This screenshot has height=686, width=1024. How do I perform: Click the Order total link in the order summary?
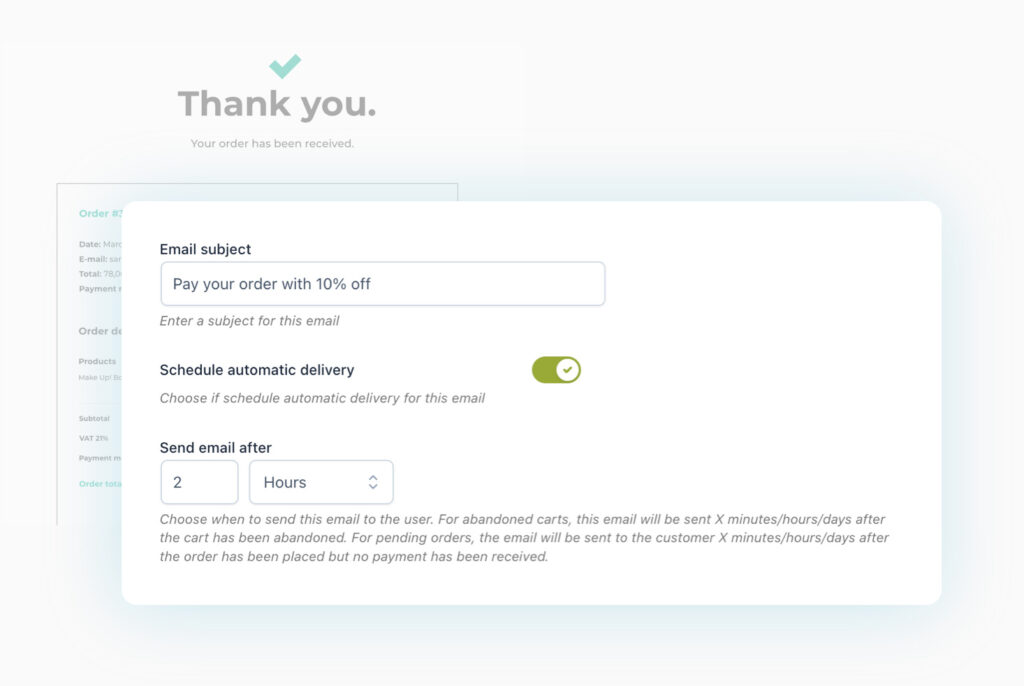point(97,483)
